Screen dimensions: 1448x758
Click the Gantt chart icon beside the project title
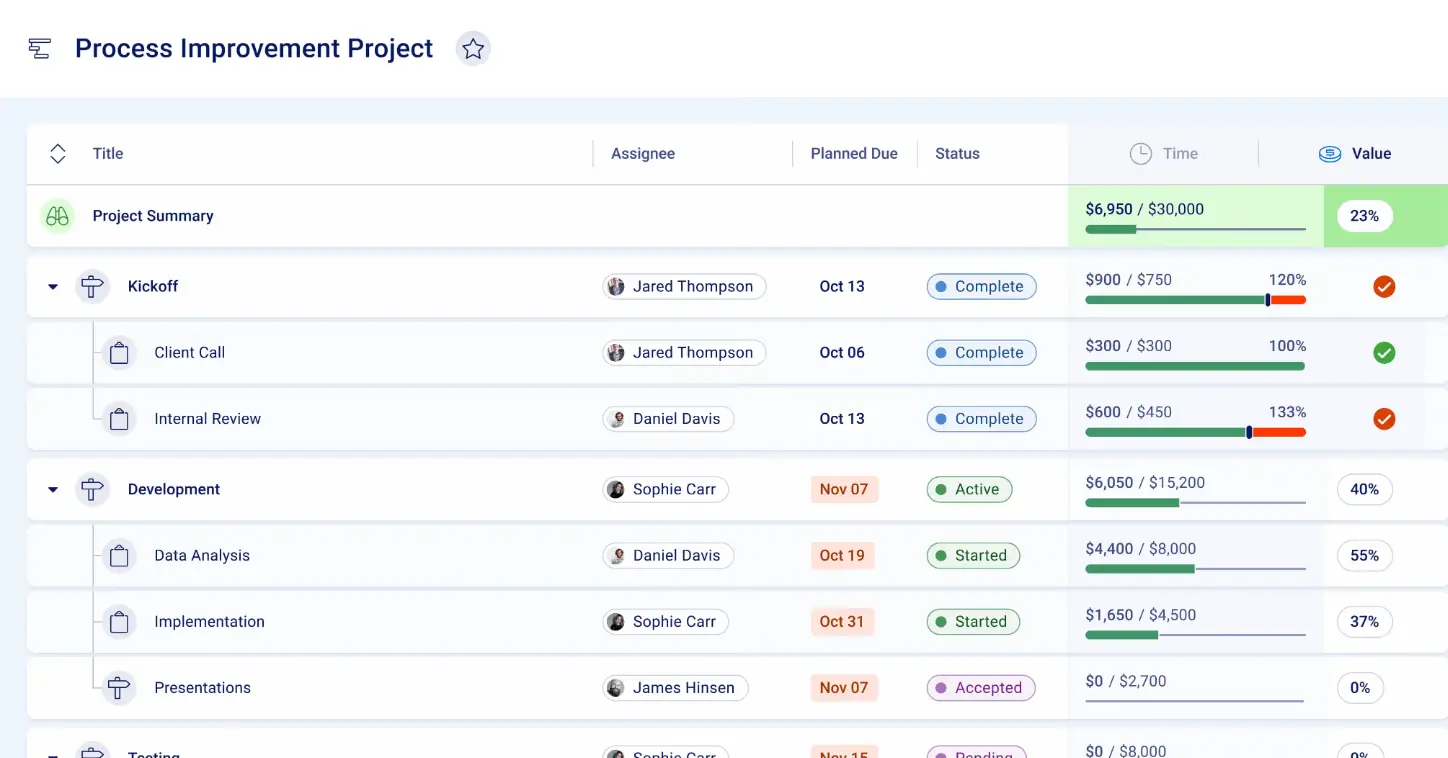point(39,47)
